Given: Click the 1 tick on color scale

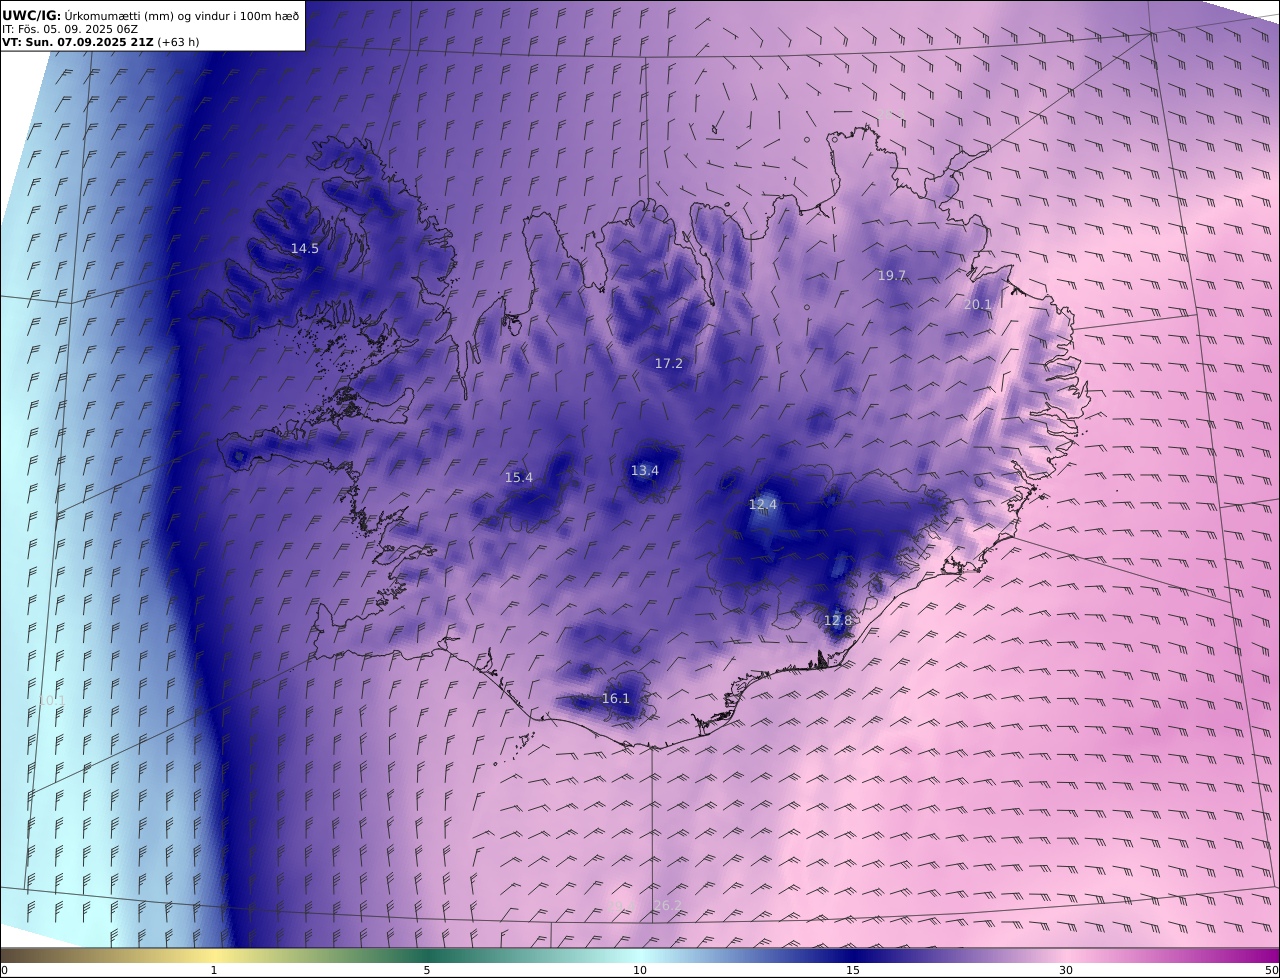Looking at the screenshot, I should coord(214,970).
